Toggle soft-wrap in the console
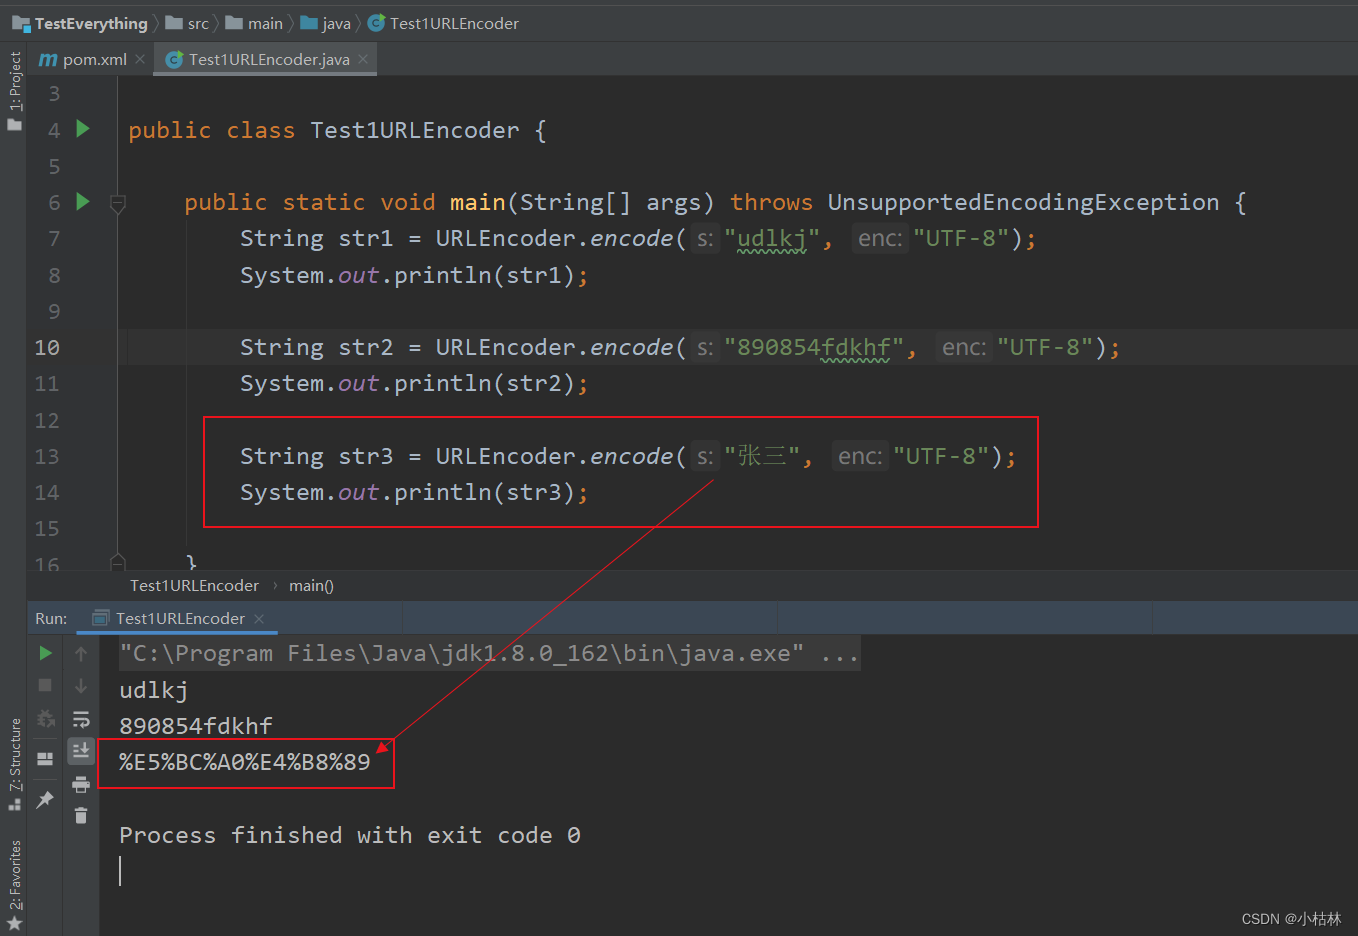This screenshot has width=1358, height=936. pyautogui.click(x=81, y=719)
